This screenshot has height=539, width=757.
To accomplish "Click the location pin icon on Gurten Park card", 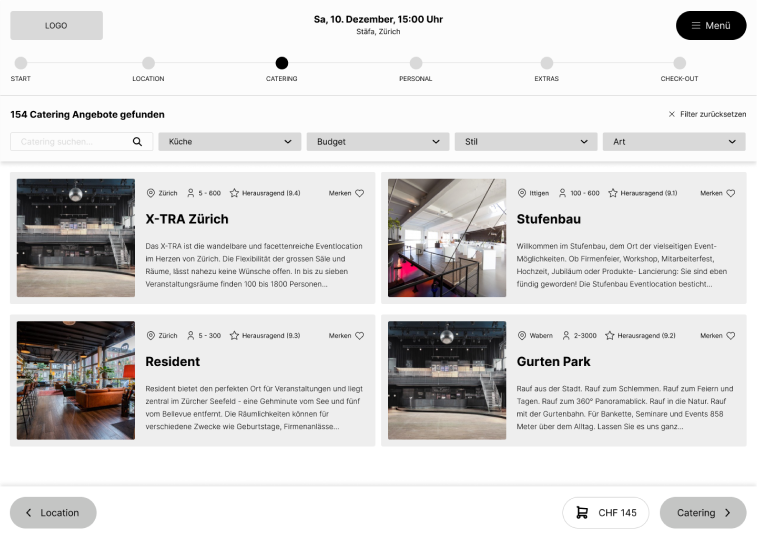I will coord(522,336).
